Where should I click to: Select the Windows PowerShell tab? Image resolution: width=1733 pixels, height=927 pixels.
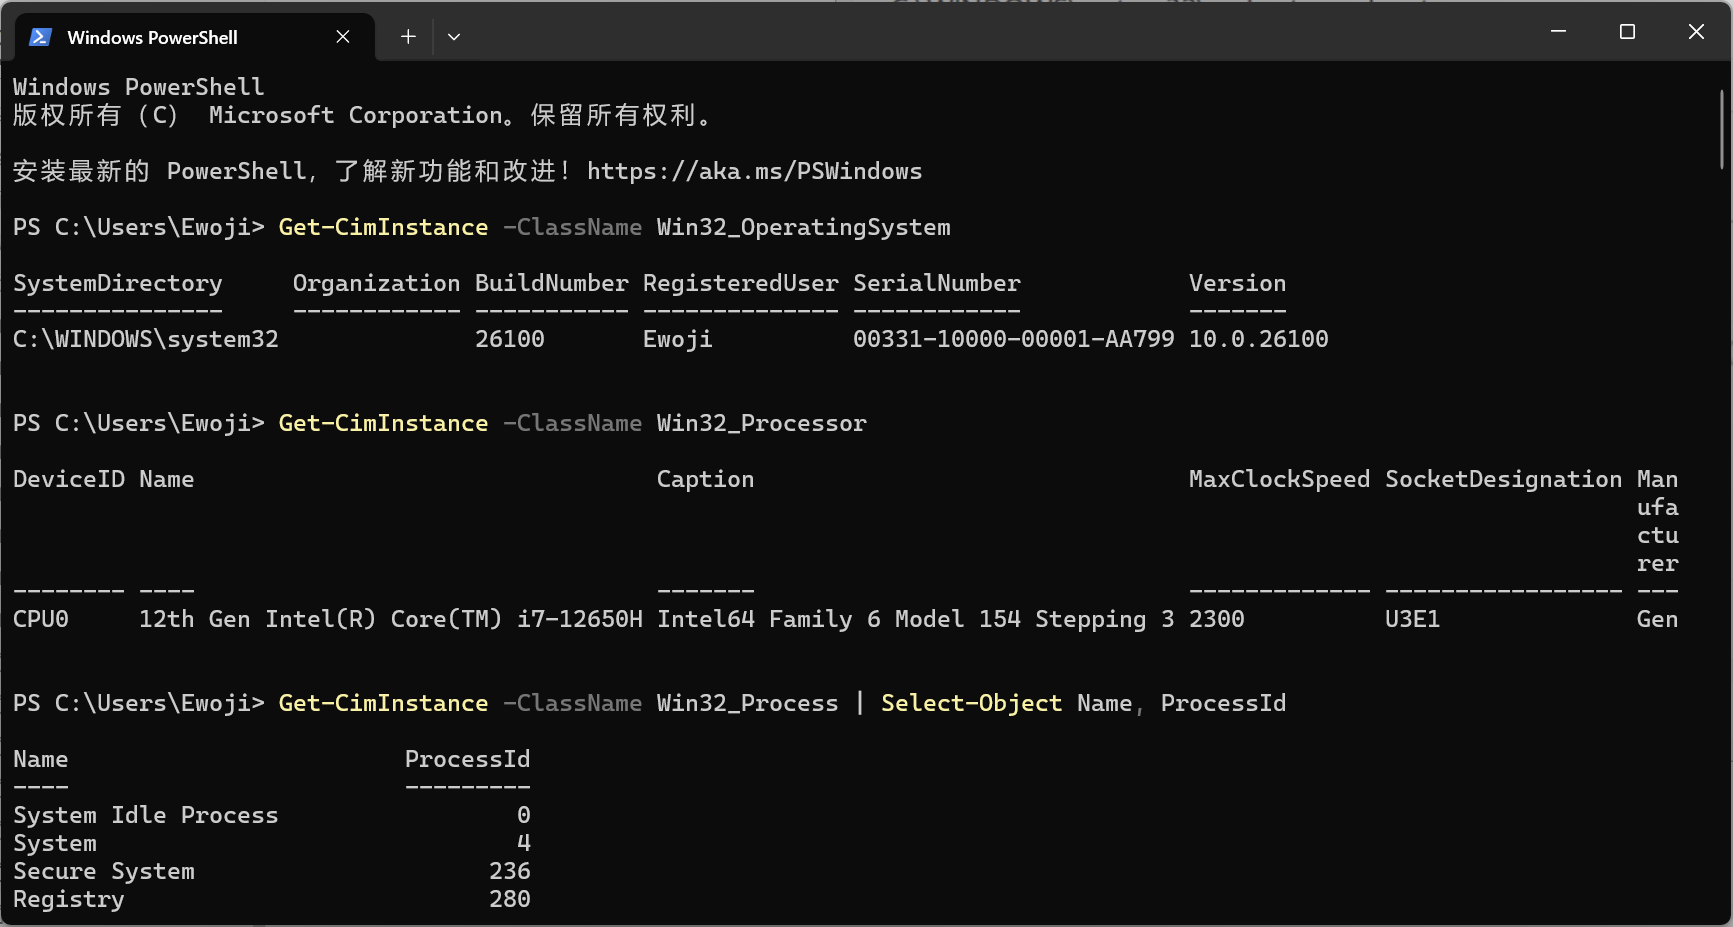coord(195,37)
